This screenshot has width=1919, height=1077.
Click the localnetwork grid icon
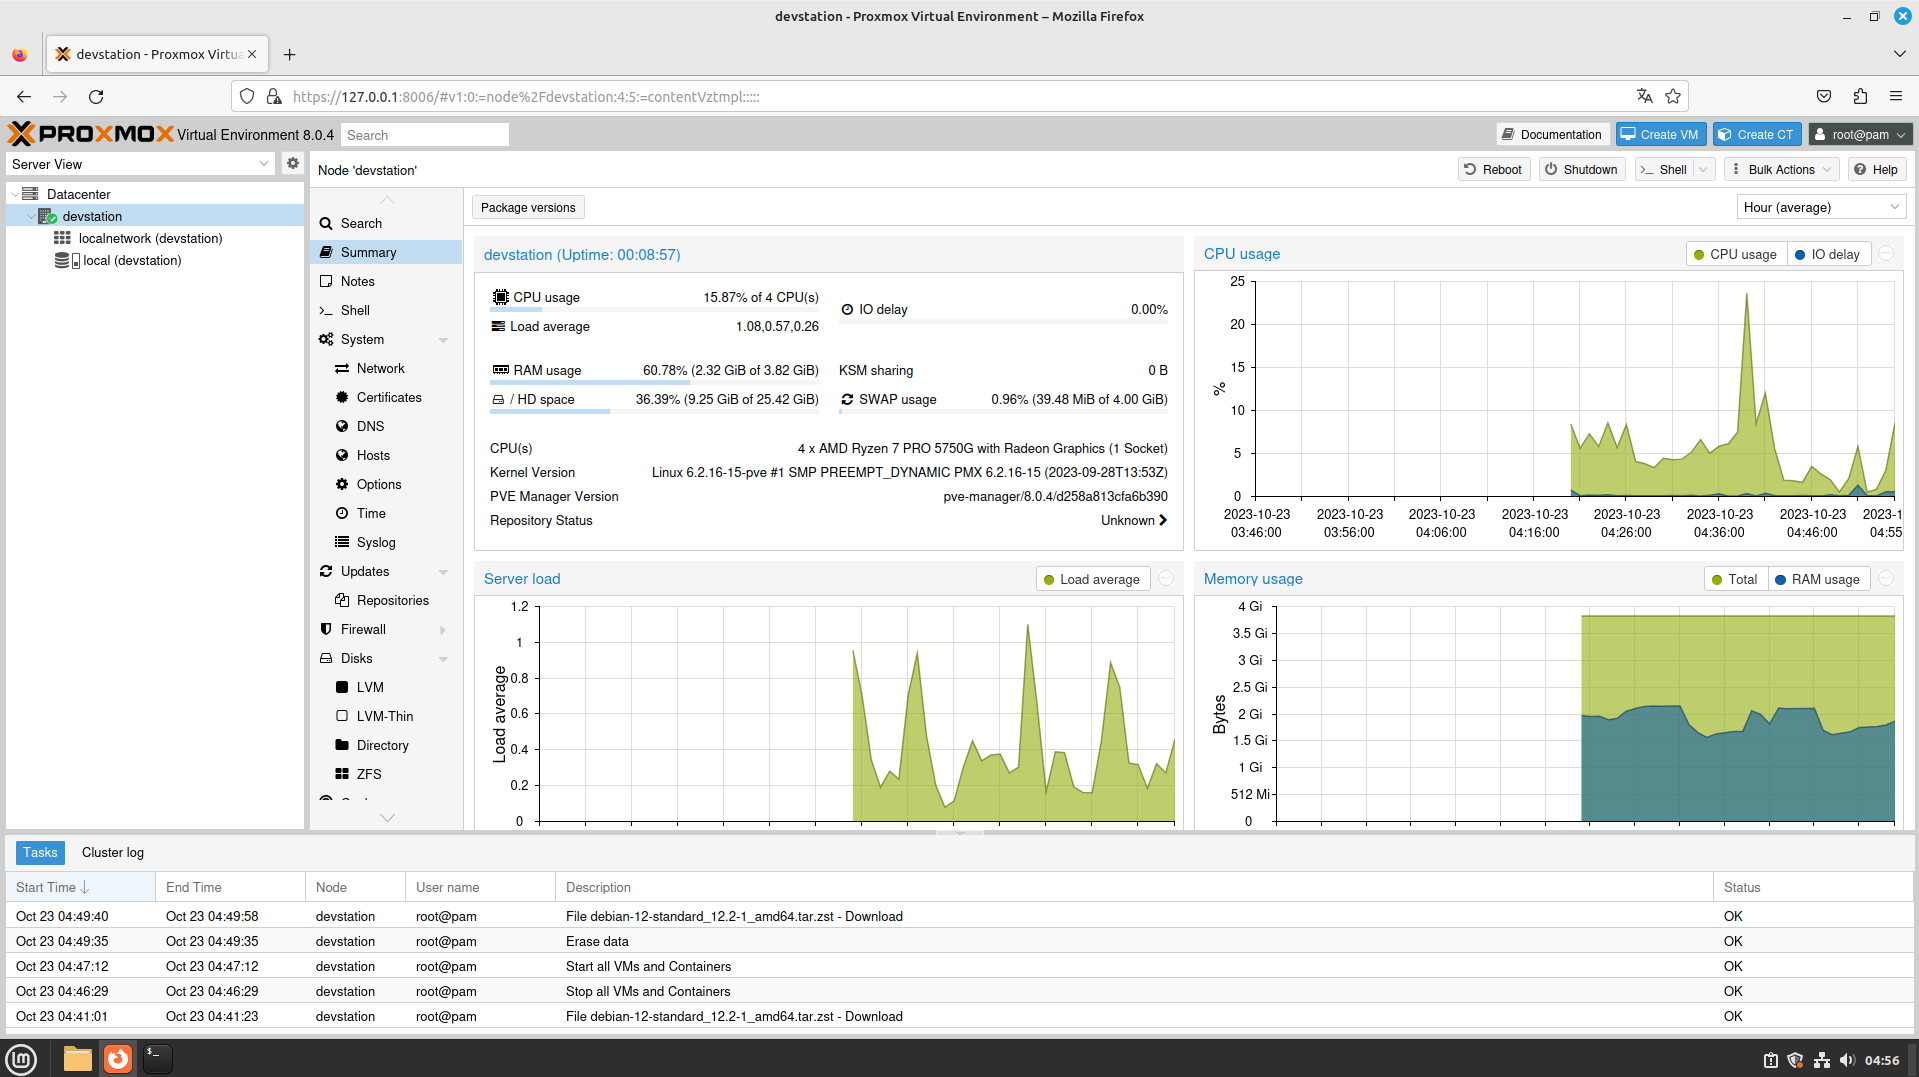click(62, 238)
